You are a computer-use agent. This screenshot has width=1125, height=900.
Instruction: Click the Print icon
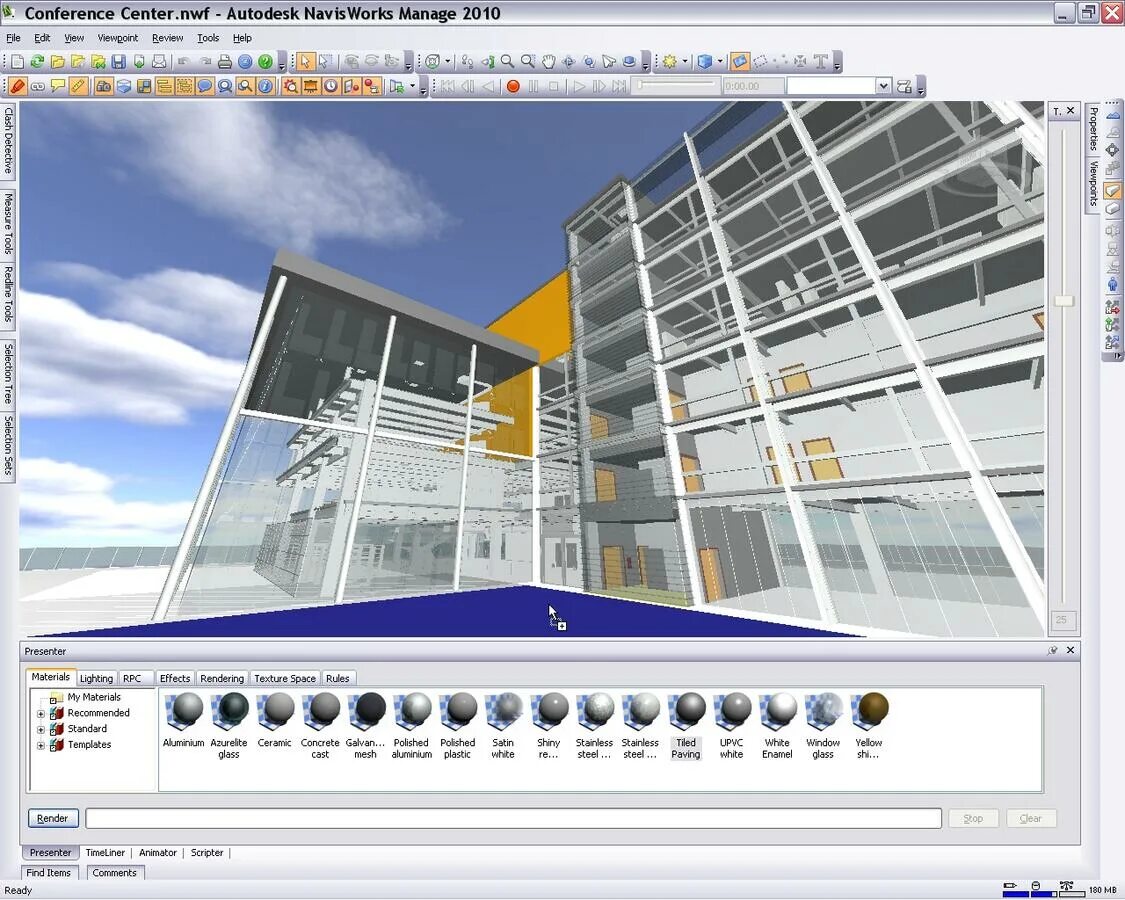coord(225,62)
